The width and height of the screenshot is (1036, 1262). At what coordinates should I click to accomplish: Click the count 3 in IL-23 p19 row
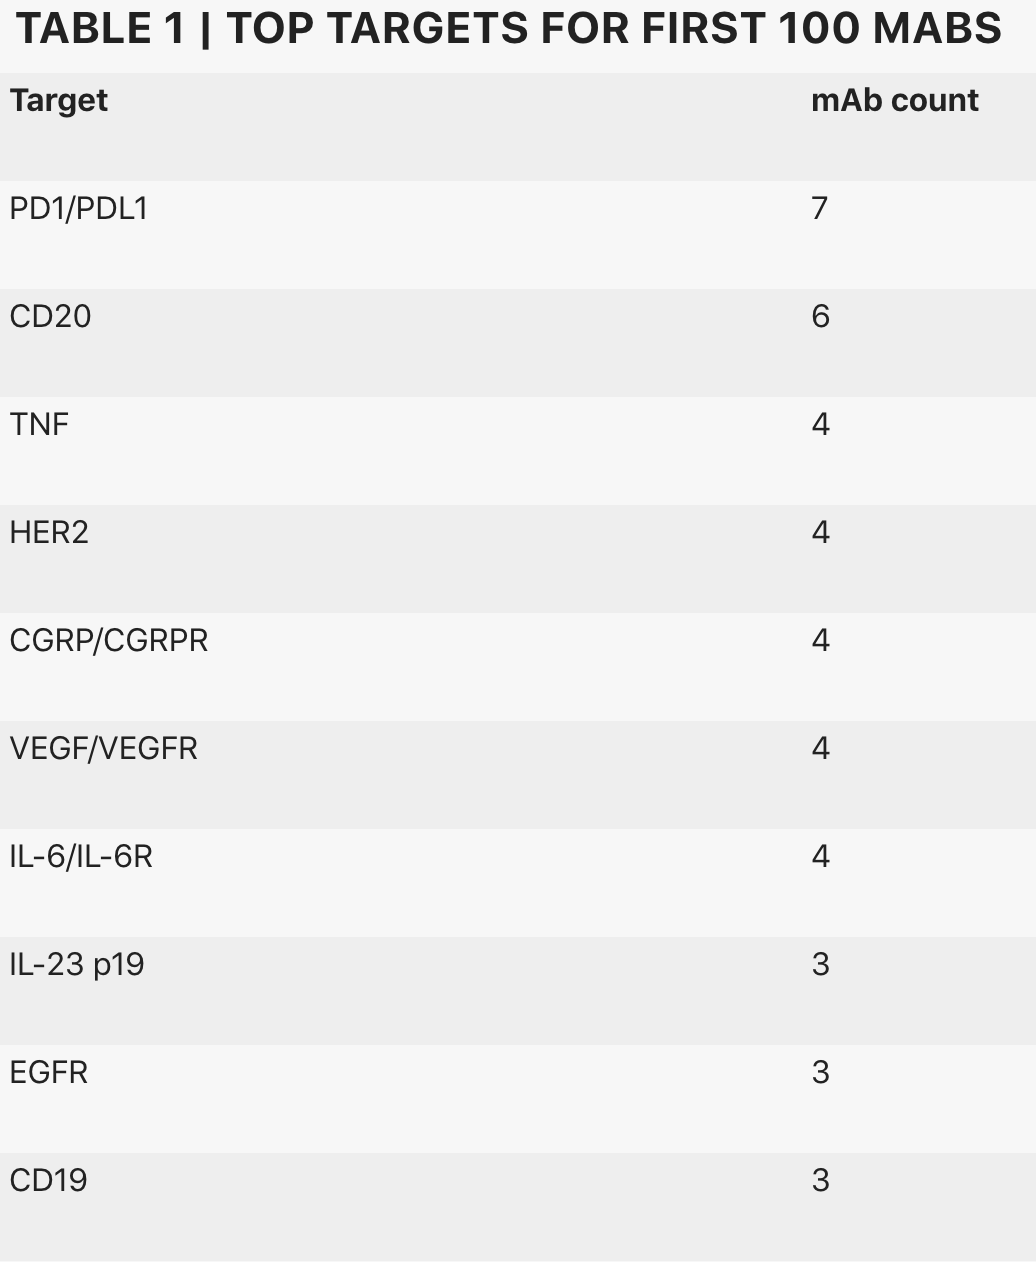coord(821,964)
